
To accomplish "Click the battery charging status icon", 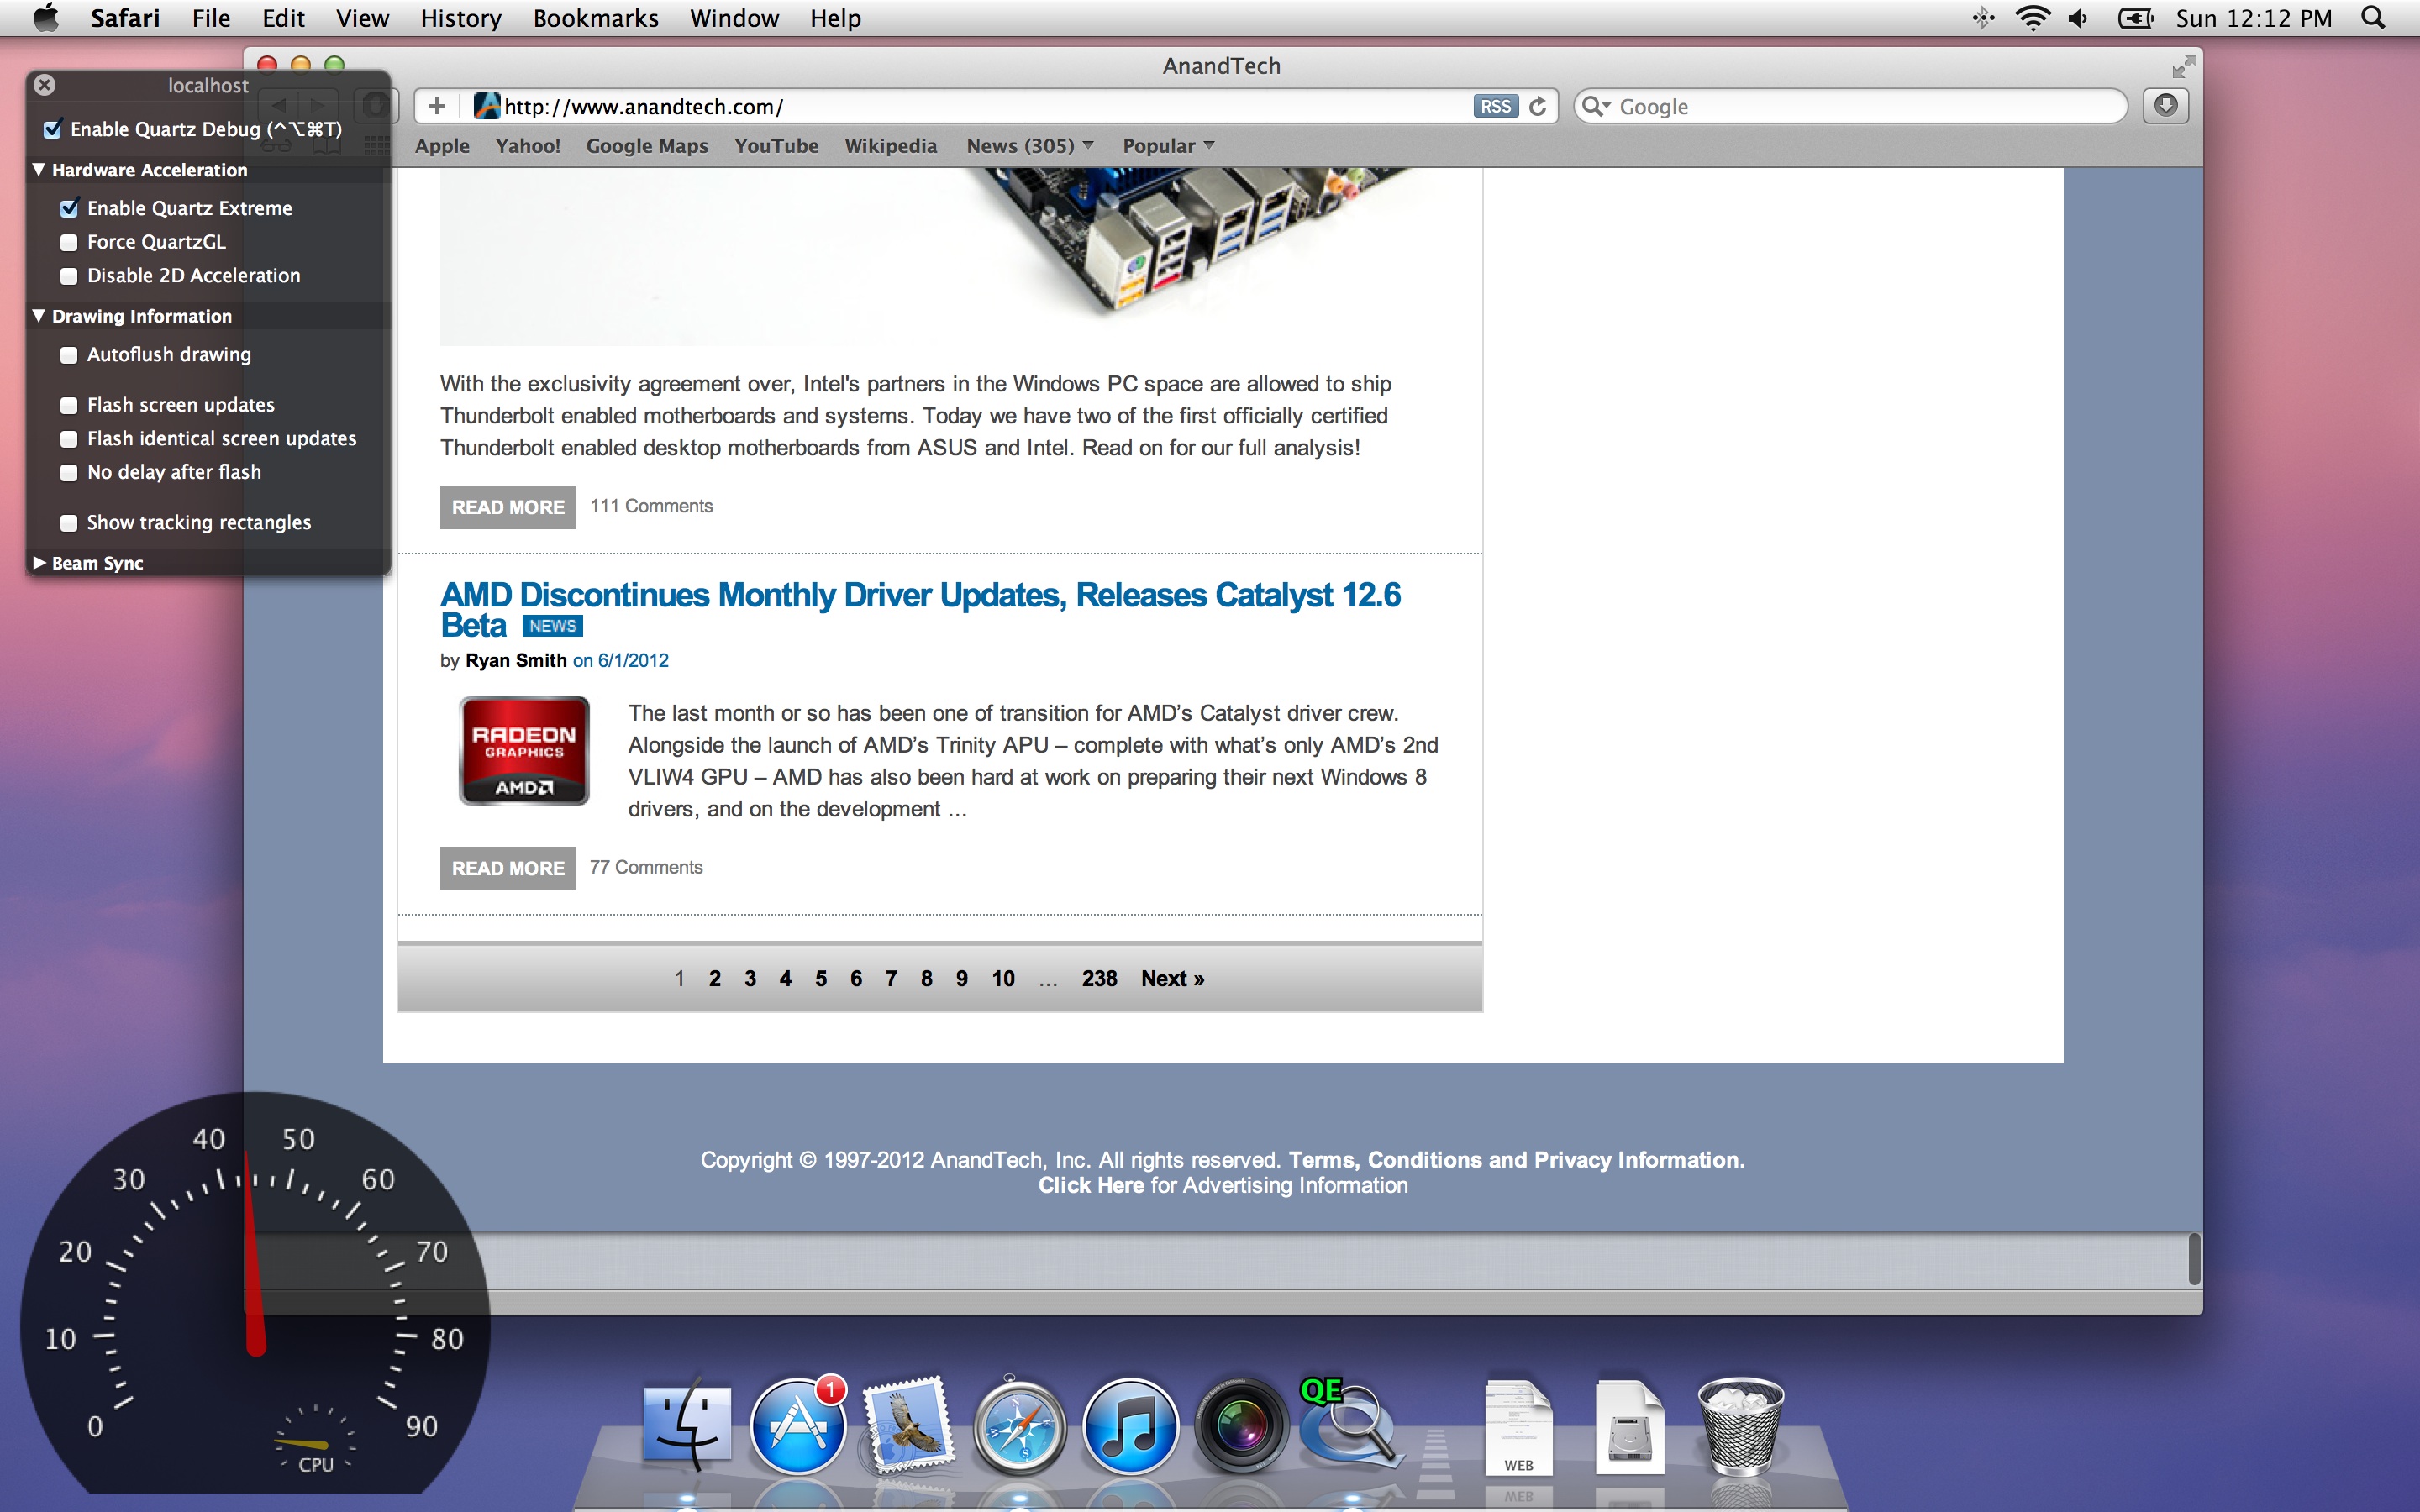I will pyautogui.click(x=2135, y=18).
